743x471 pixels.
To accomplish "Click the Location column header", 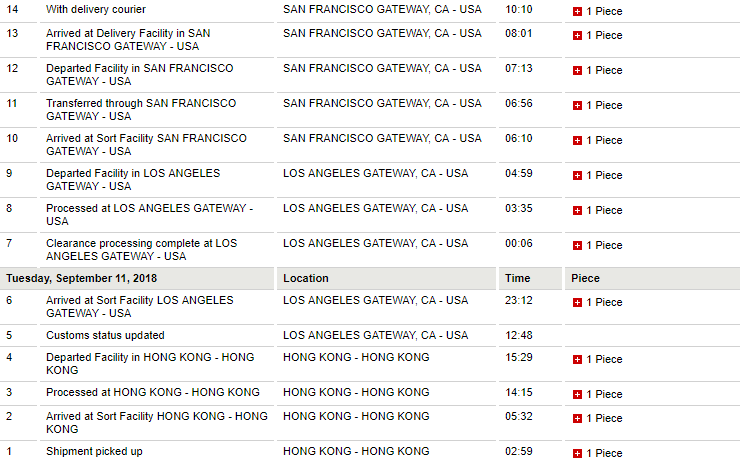I will pyautogui.click(x=306, y=279).
